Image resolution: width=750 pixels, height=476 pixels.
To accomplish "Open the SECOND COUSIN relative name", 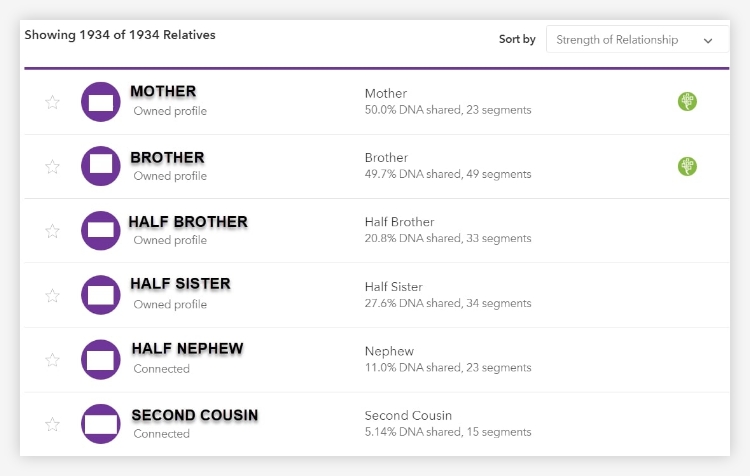I will click(x=194, y=414).
